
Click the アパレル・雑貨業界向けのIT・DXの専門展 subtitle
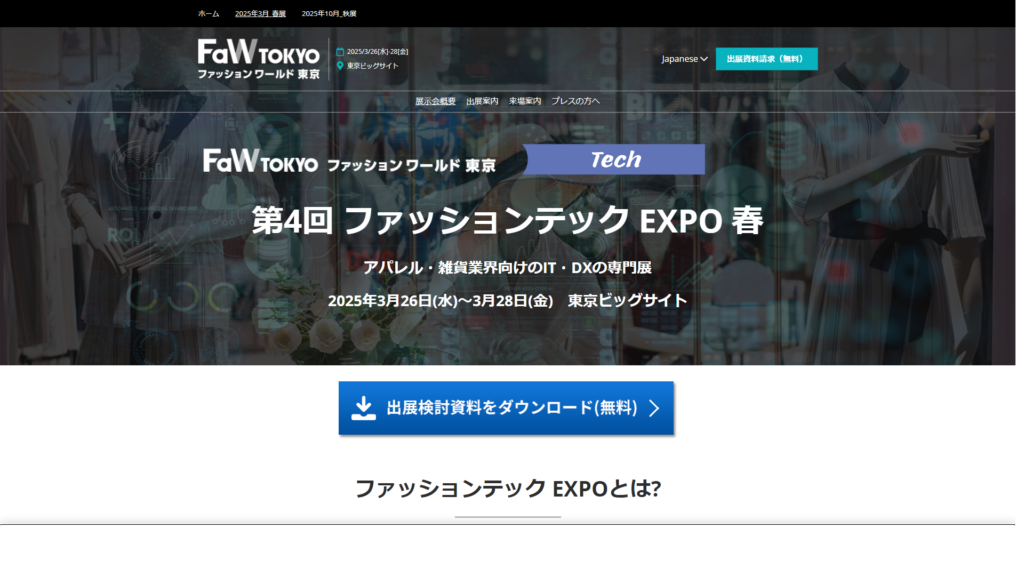click(507, 267)
